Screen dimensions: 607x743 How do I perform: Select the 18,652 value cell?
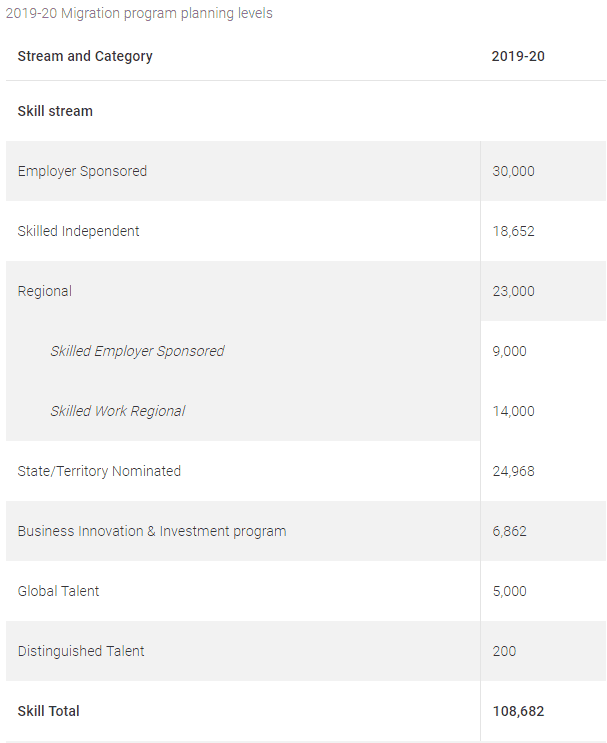click(x=543, y=231)
